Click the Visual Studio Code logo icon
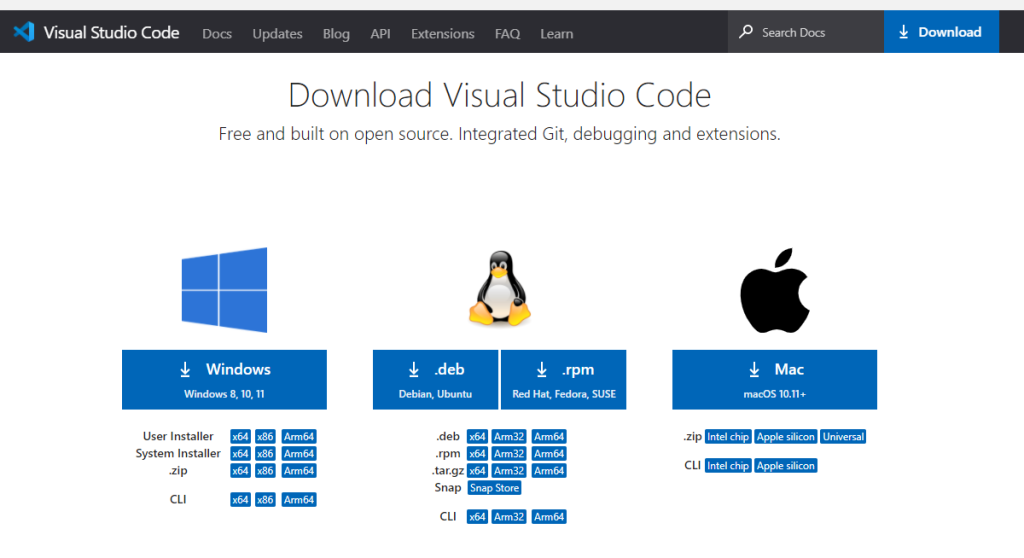1024x558 pixels. pos(24,31)
